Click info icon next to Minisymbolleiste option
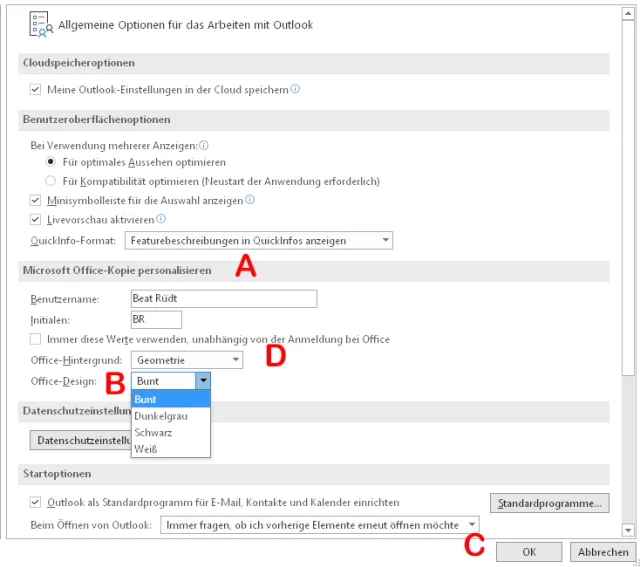The image size is (640, 567). pos(250,200)
